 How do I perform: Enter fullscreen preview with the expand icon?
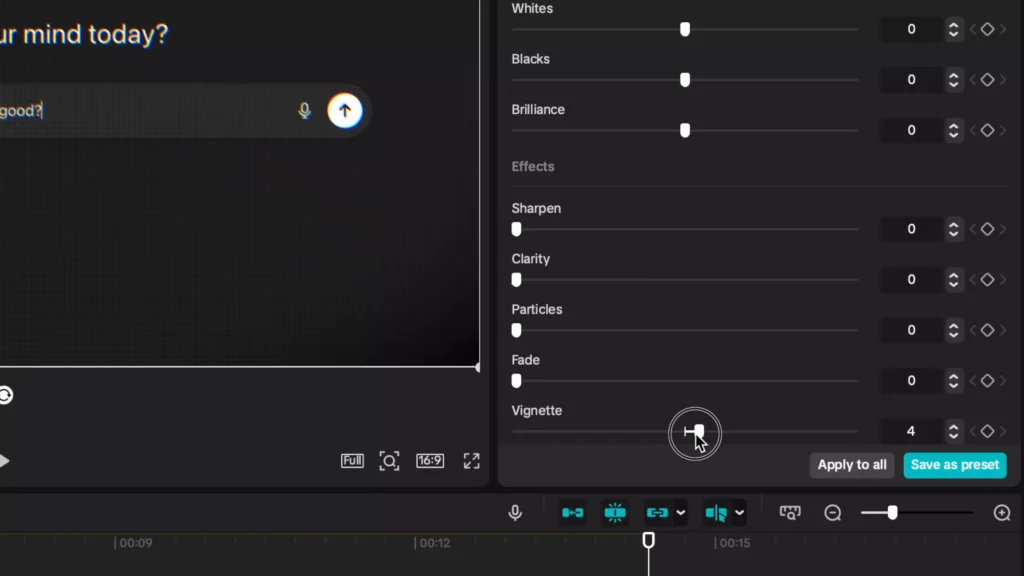[x=472, y=461]
